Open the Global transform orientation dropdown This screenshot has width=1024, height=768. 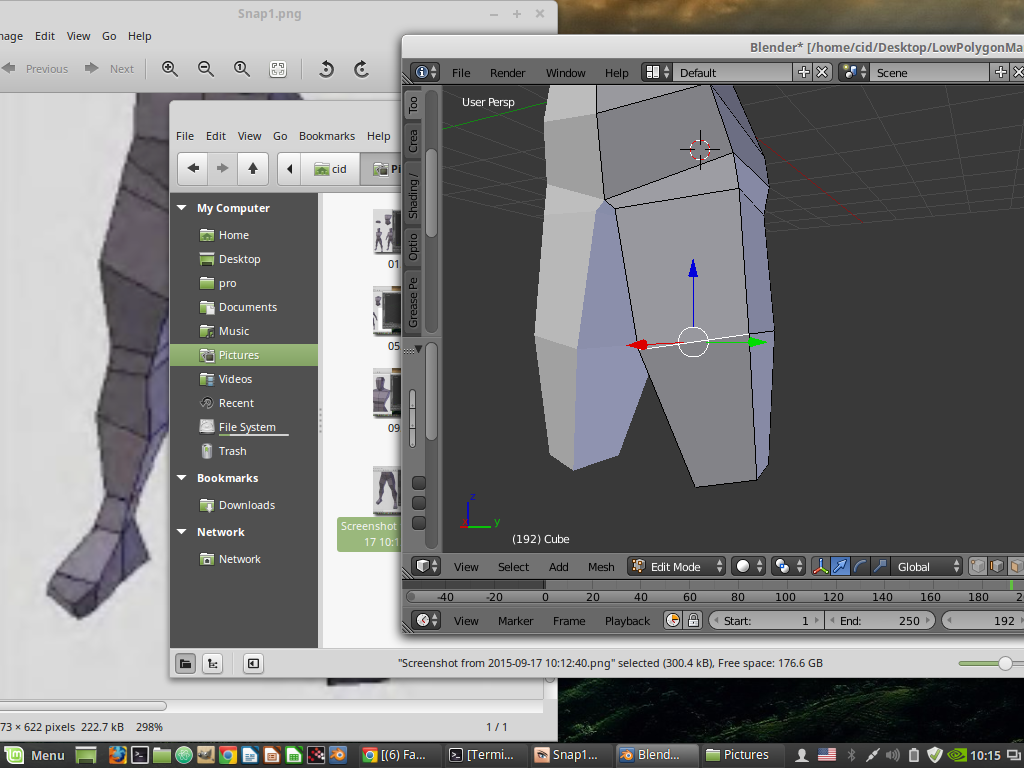[927, 566]
